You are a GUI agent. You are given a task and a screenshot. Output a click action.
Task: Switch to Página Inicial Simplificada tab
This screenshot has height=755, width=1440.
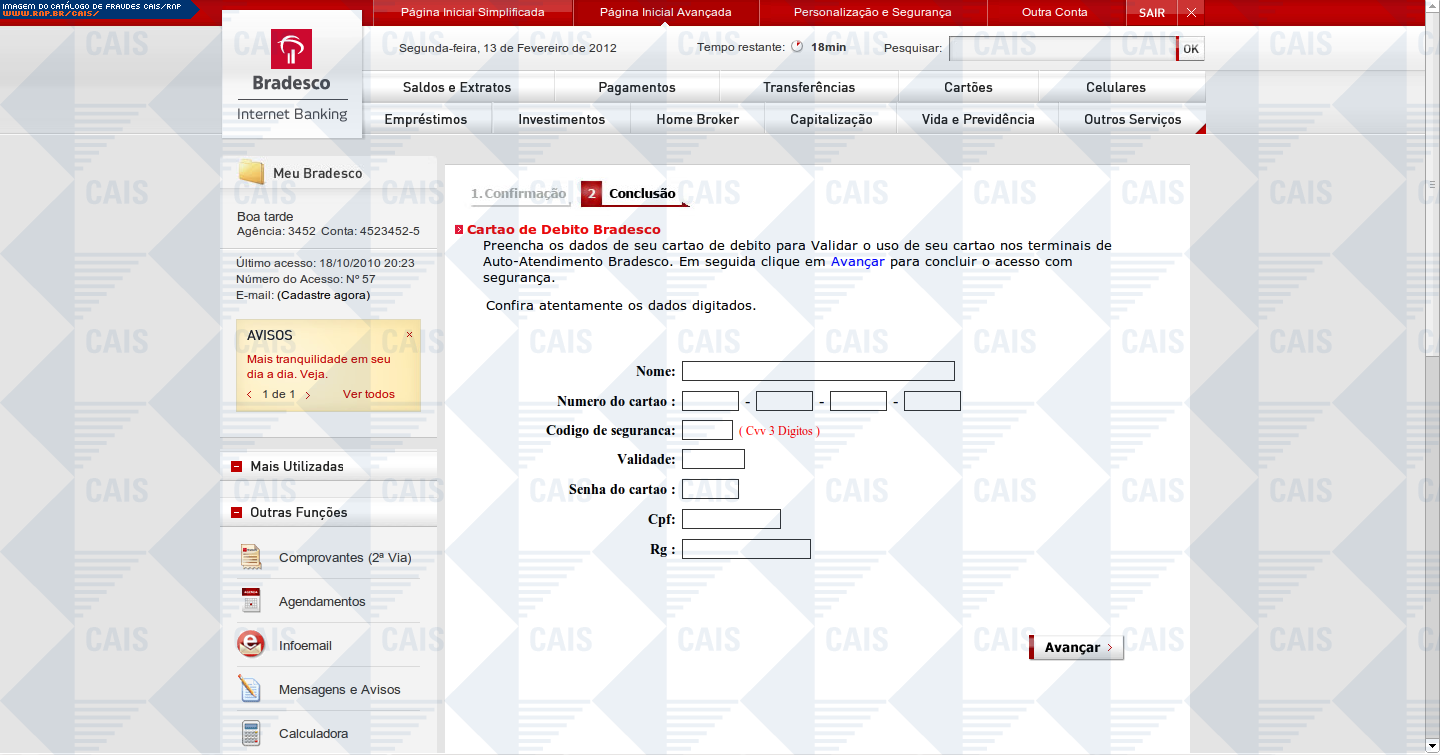[x=472, y=13]
